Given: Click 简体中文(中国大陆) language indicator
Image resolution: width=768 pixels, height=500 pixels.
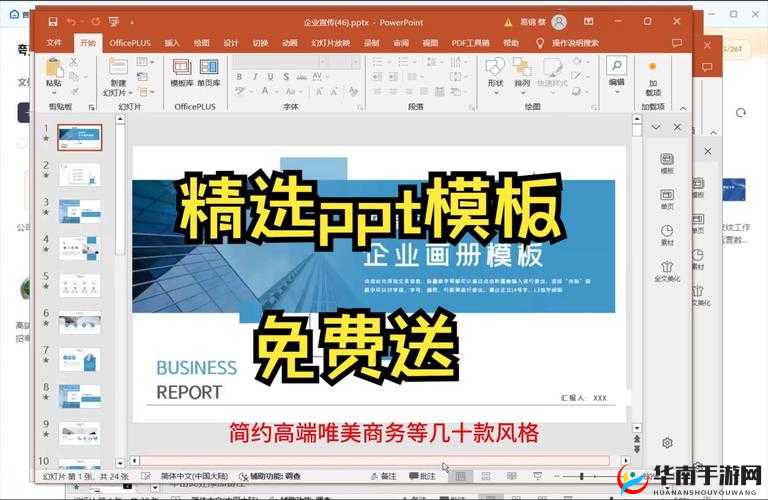Looking at the screenshot, I should (194, 476).
